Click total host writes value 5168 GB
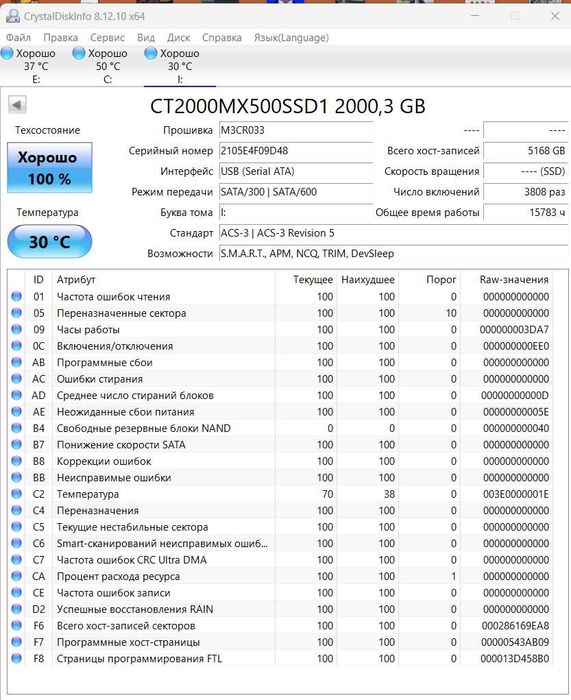The width and height of the screenshot is (571, 700). 525,151
